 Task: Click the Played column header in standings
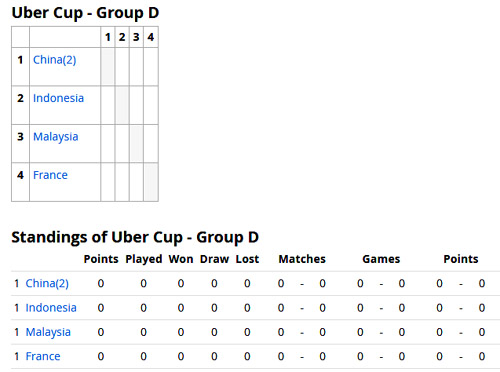coord(144,259)
